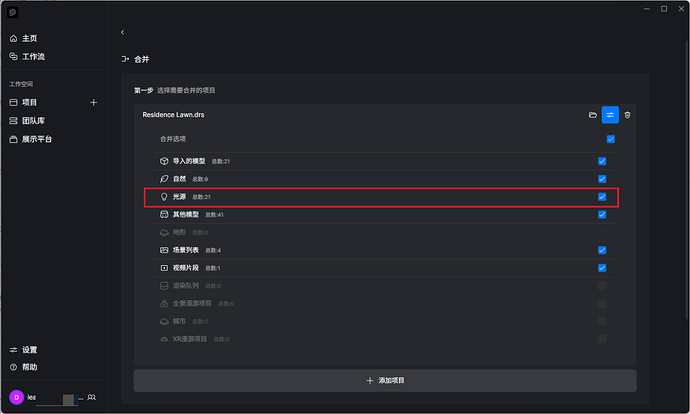690x414 pixels.
Task: Go back using the left chevron
Action: 122,33
